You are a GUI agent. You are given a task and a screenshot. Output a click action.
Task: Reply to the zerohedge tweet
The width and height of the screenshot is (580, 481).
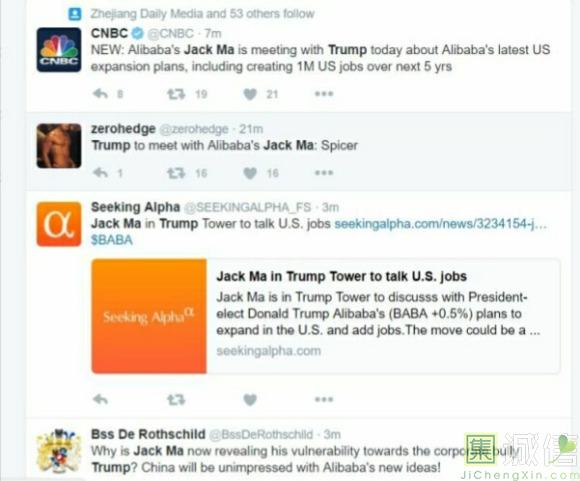click(100, 173)
